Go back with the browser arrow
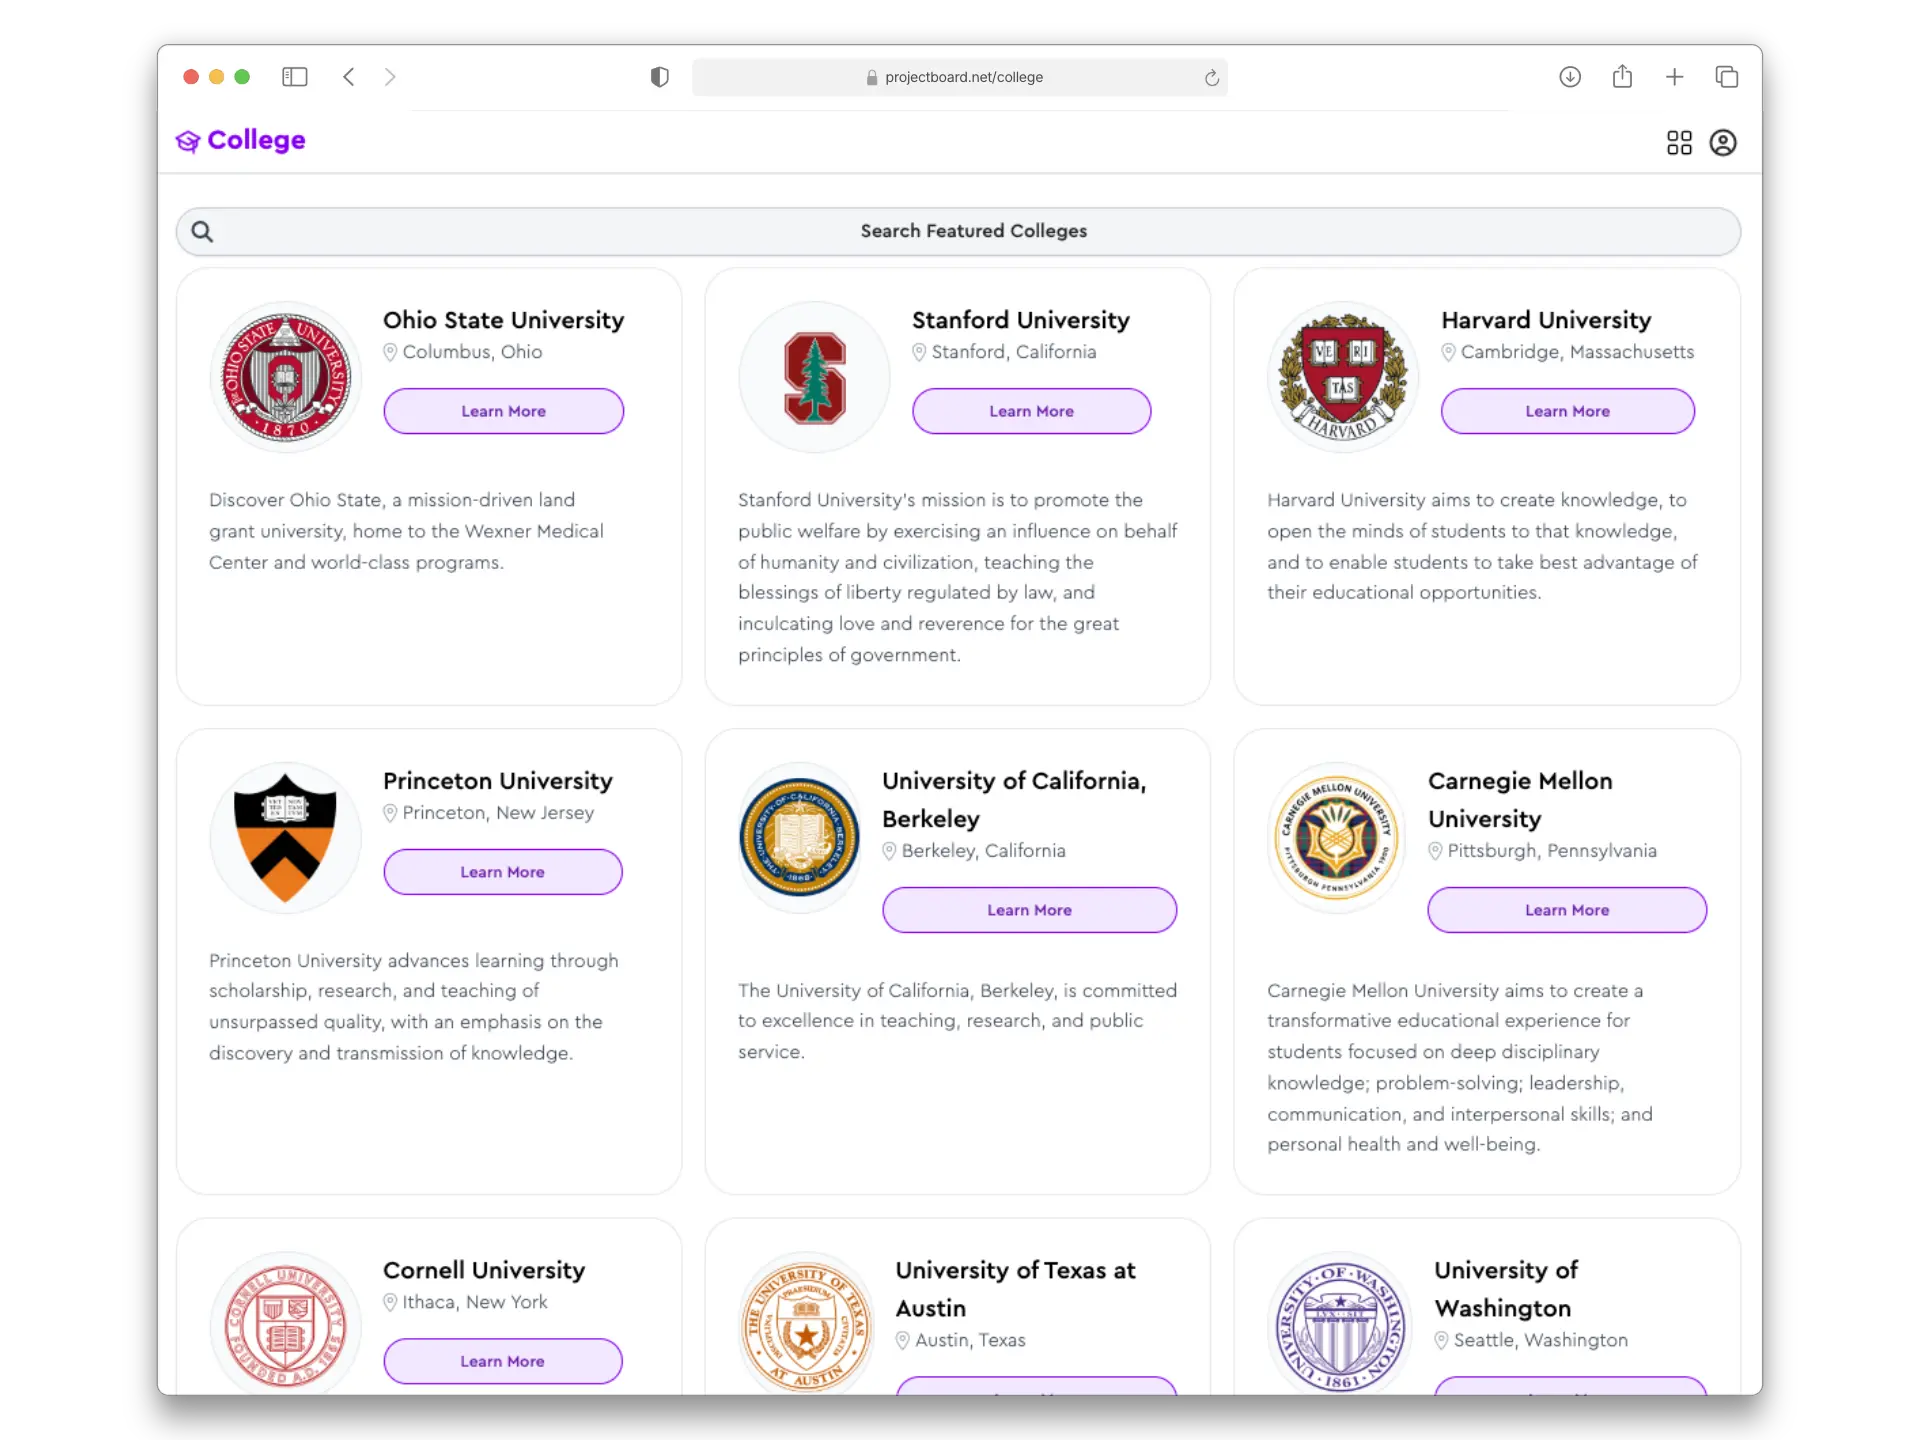This screenshot has width=1920, height=1440. [x=349, y=77]
